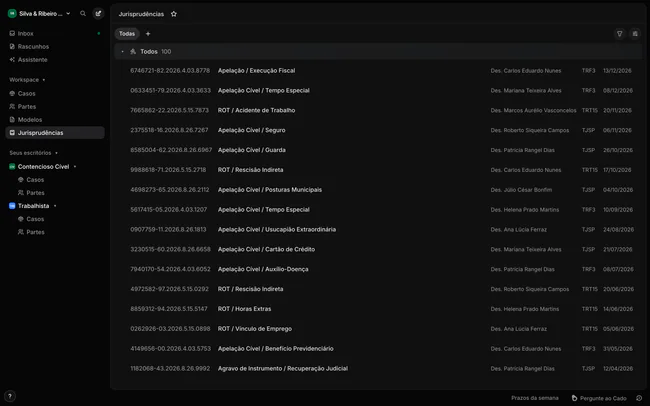Open ROT / Vínculo de Emprego
The width and height of the screenshot is (650, 406).
click(255, 329)
